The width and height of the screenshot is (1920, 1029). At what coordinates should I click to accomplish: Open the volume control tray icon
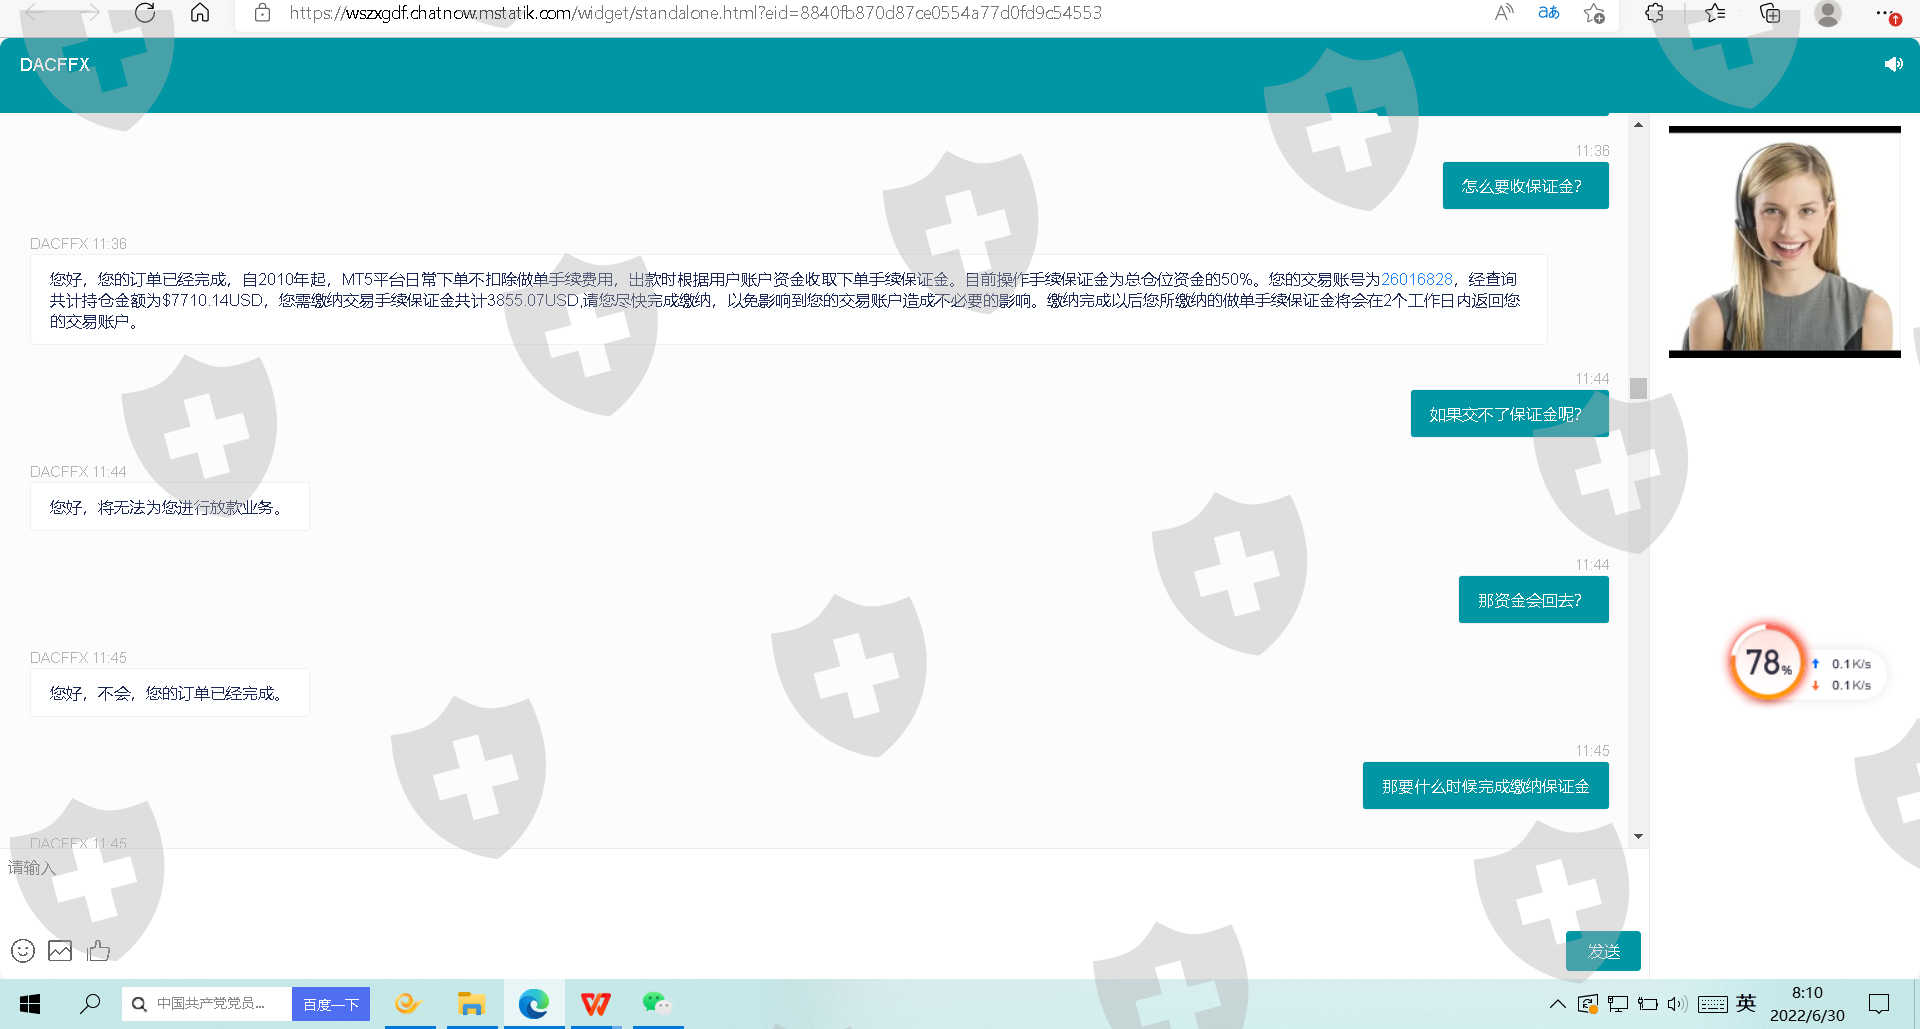[1677, 1004]
